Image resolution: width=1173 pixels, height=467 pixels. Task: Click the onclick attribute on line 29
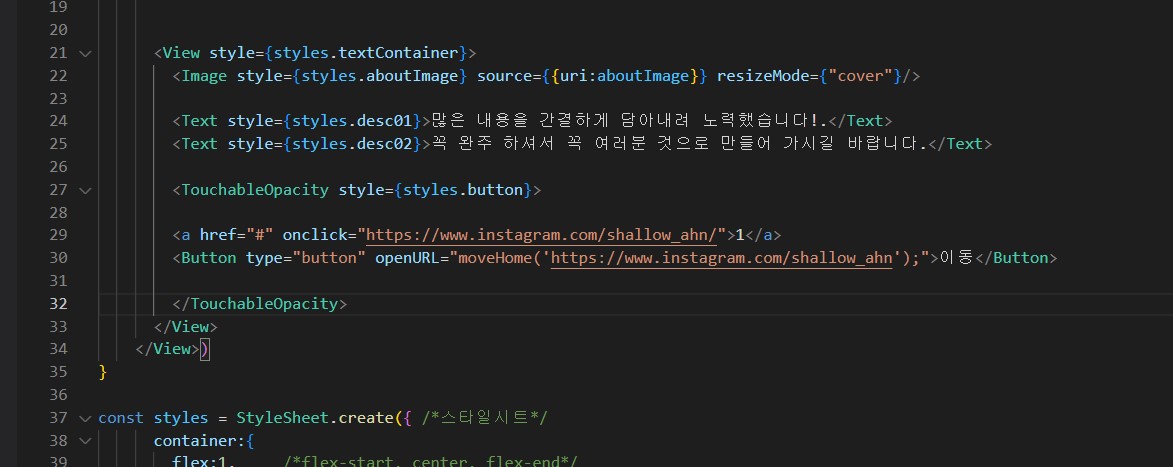pos(315,235)
